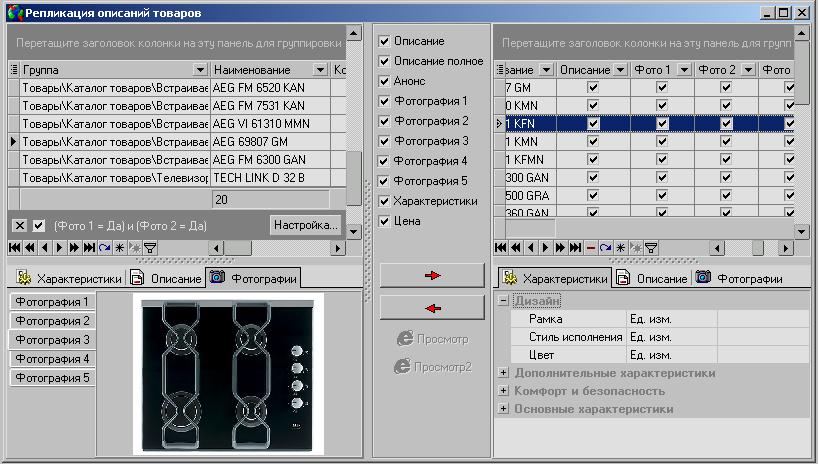Show Фотография 4 in the photo viewer
Viewport: 818px width, 464px height.
click(52, 359)
